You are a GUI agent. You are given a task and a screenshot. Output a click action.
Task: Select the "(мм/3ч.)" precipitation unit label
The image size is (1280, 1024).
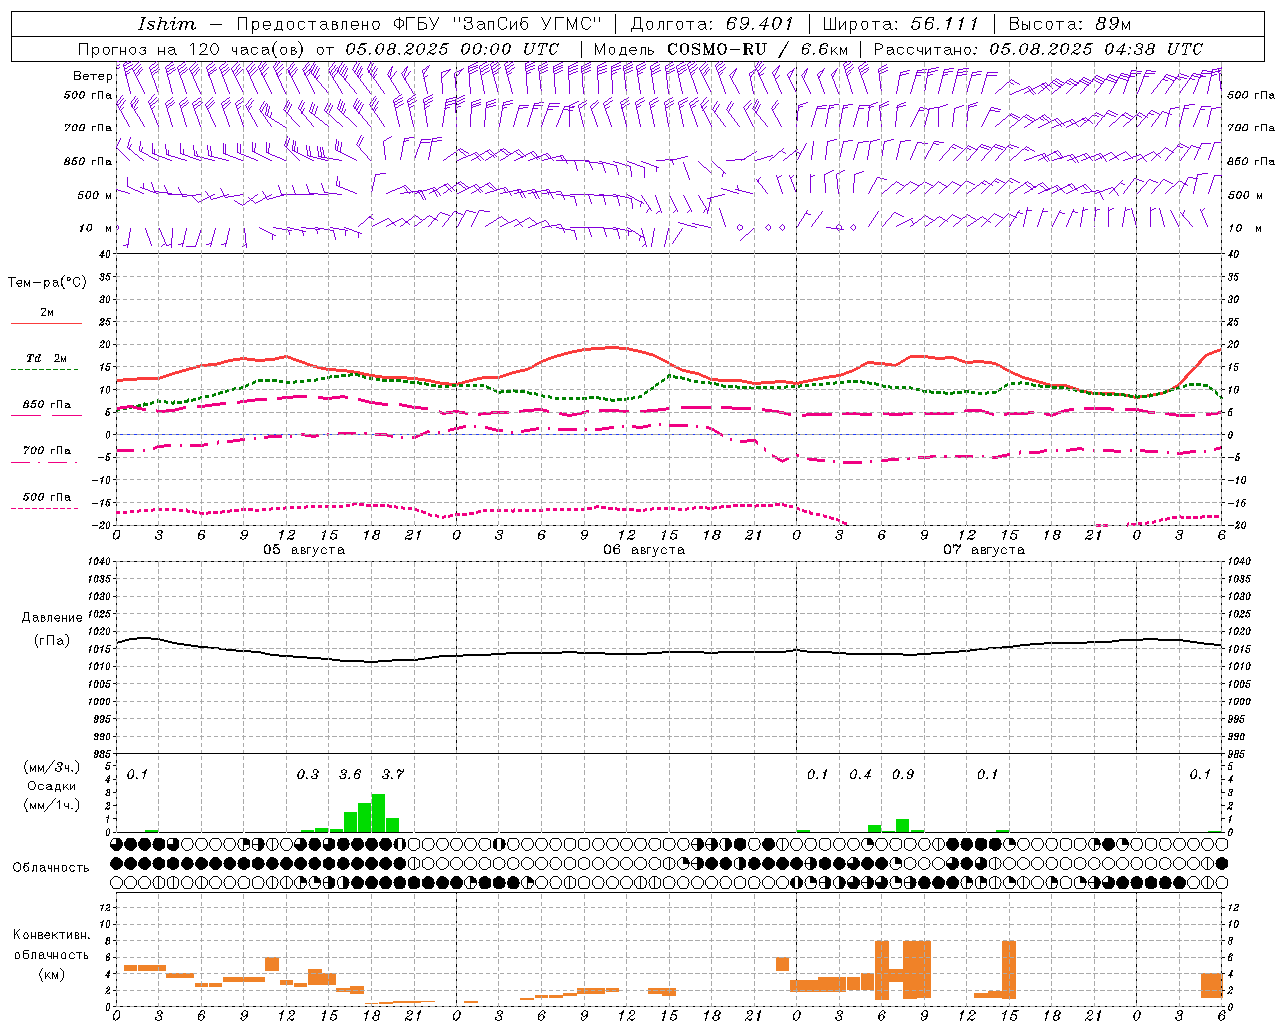tap(51, 767)
